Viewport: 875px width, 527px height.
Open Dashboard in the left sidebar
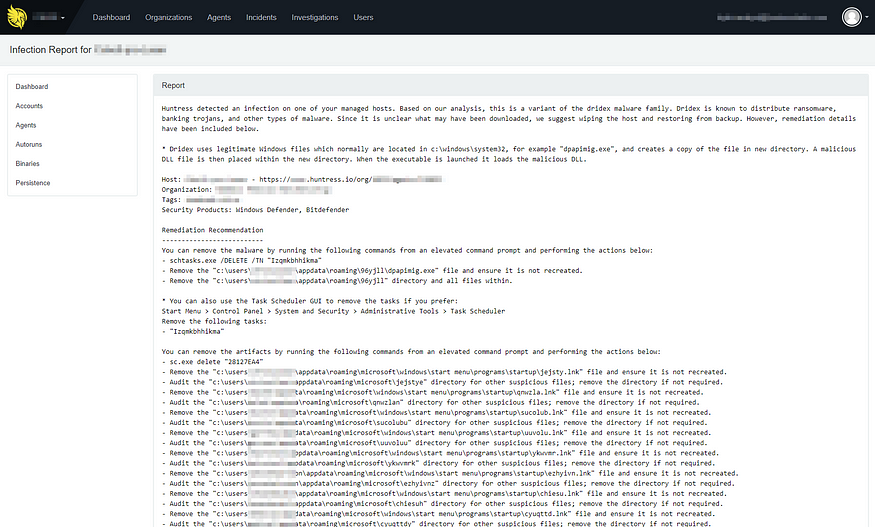pos(32,87)
